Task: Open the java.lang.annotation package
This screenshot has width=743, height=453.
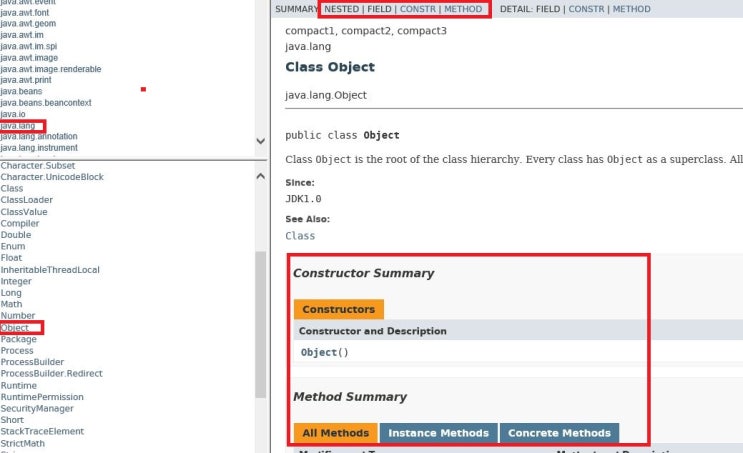Action: point(39,136)
